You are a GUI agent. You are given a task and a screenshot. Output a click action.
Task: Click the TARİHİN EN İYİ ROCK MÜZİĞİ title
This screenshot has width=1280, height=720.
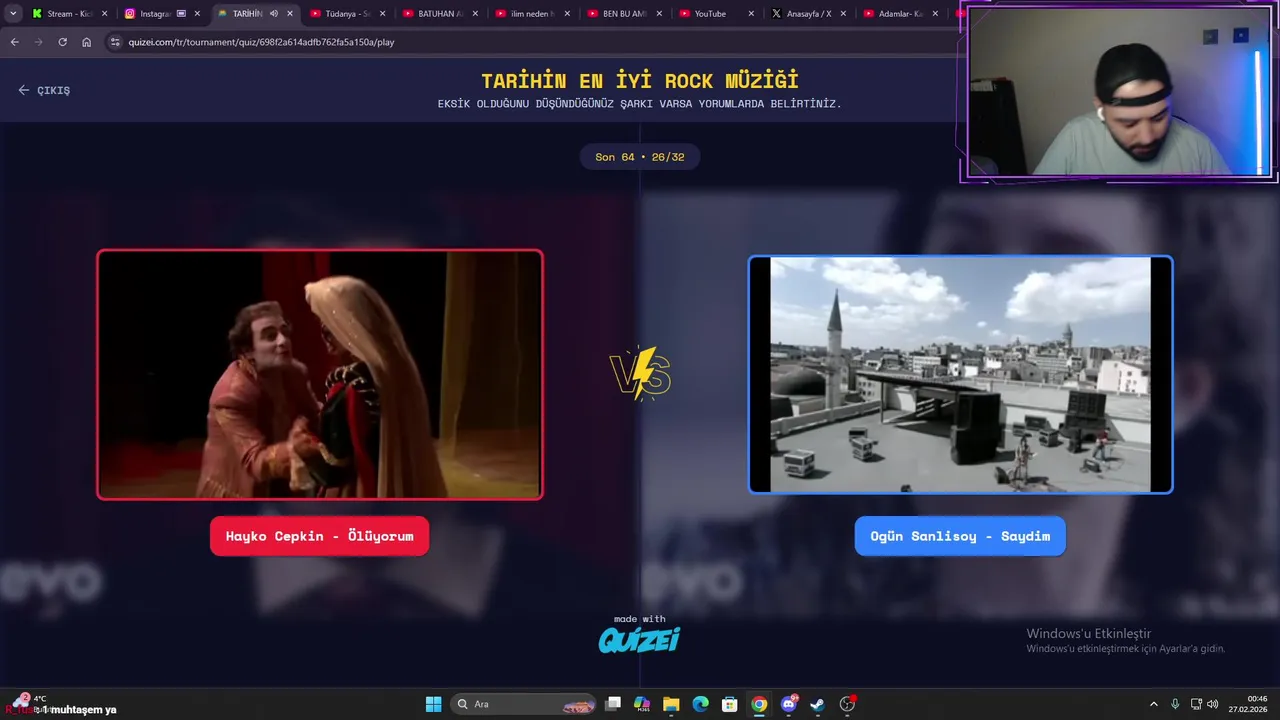pyautogui.click(x=640, y=81)
